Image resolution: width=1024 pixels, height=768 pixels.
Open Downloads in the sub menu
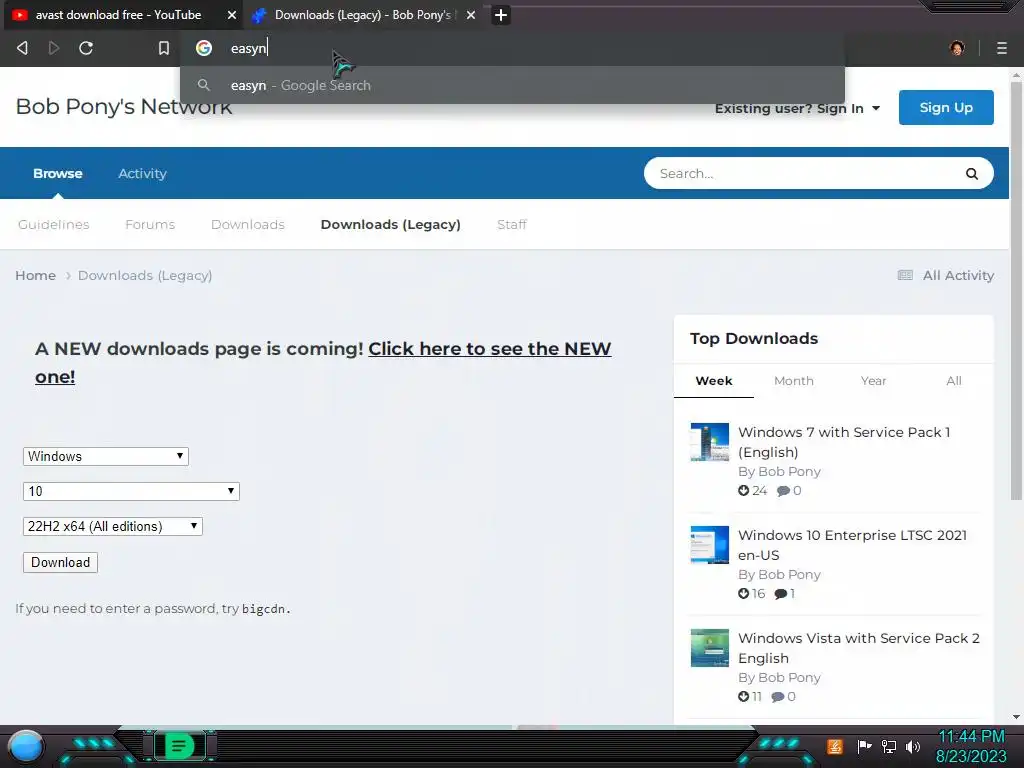coord(248,225)
